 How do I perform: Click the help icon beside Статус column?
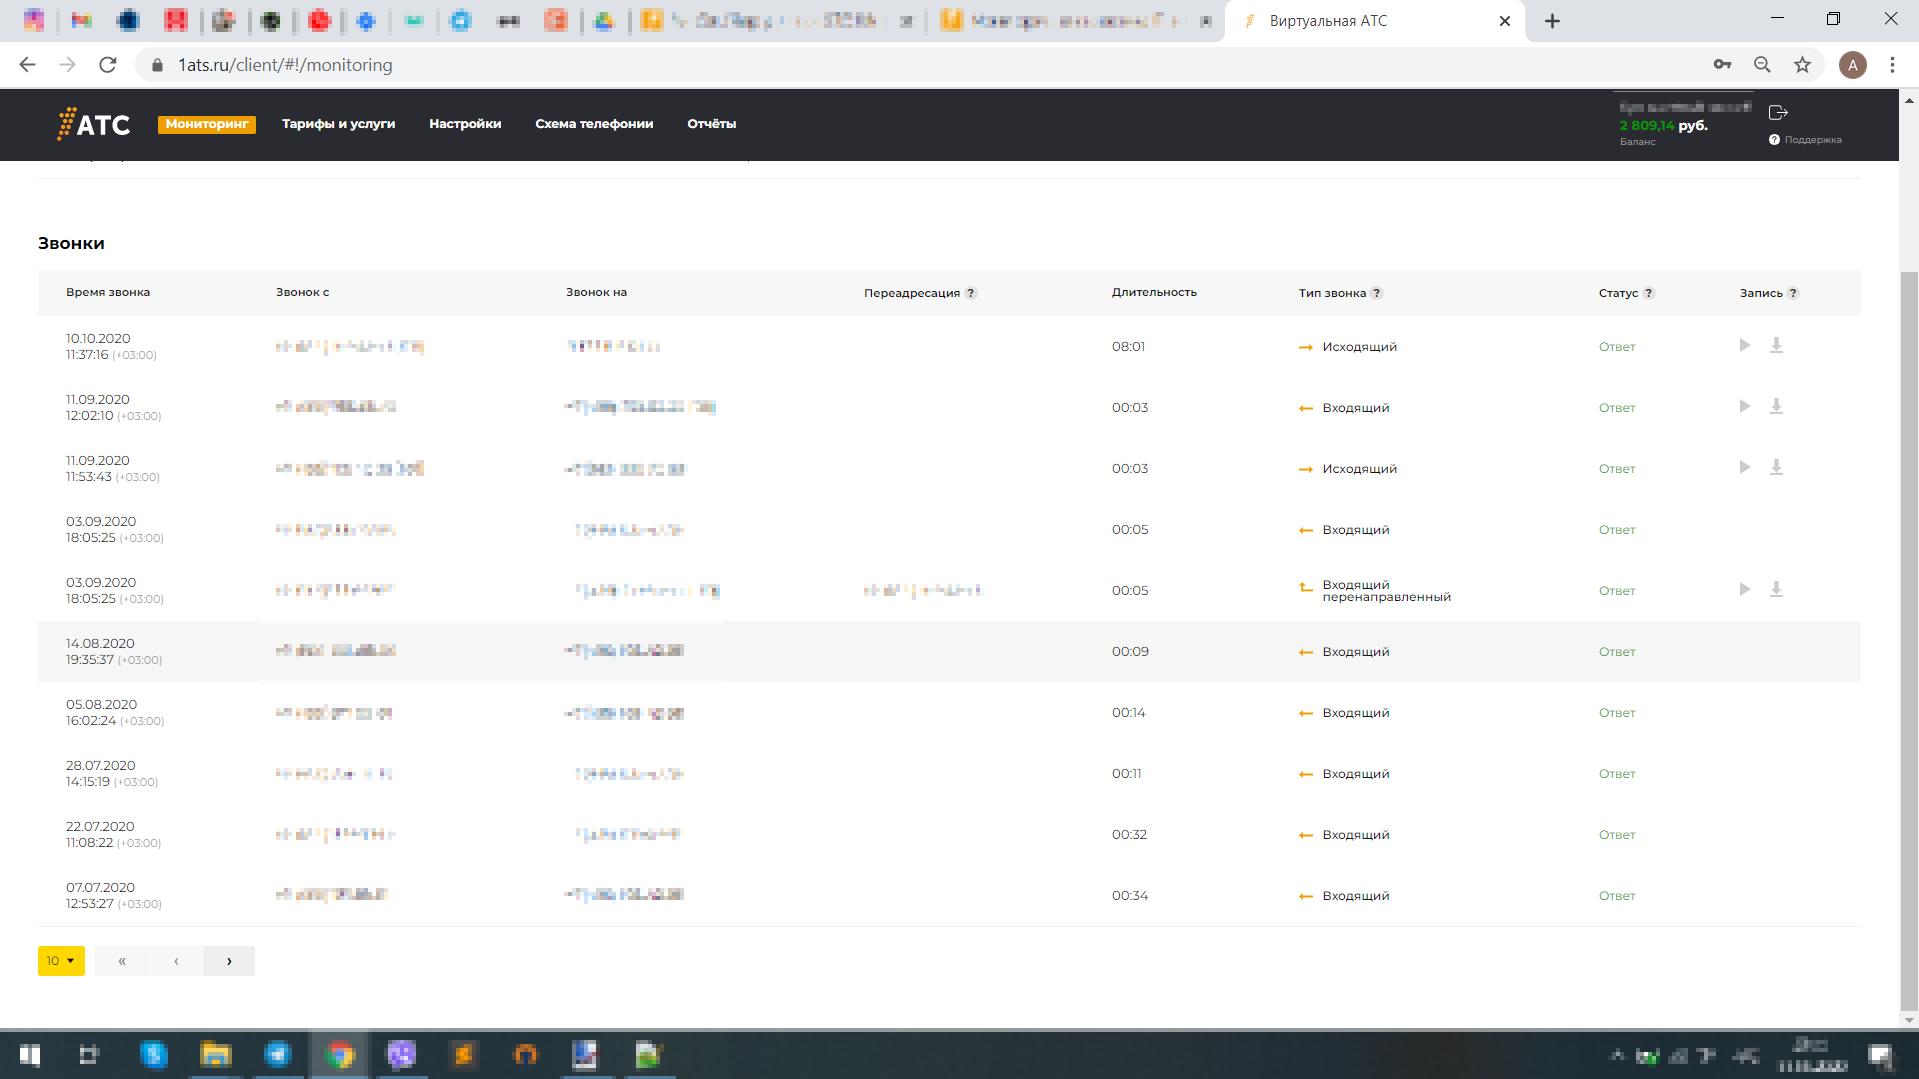(1648, 293)
